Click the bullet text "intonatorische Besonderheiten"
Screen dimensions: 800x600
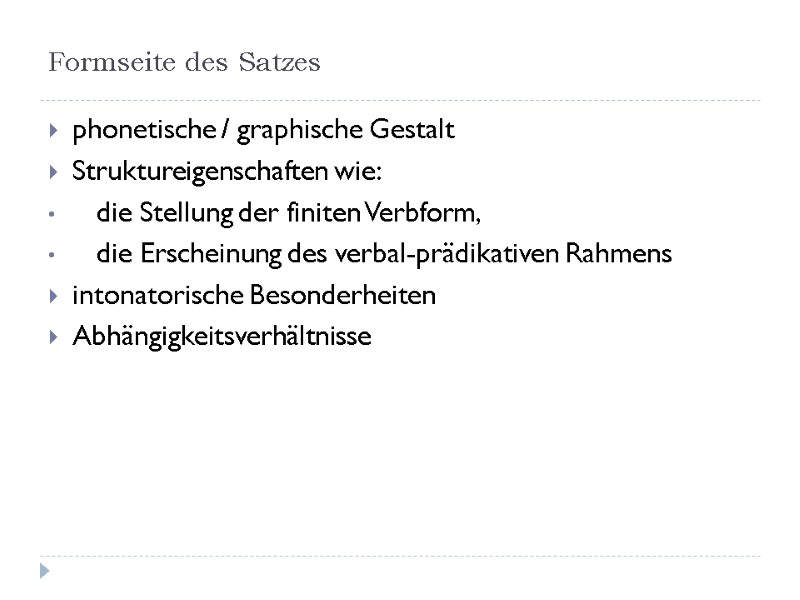[x=254, y=297]
